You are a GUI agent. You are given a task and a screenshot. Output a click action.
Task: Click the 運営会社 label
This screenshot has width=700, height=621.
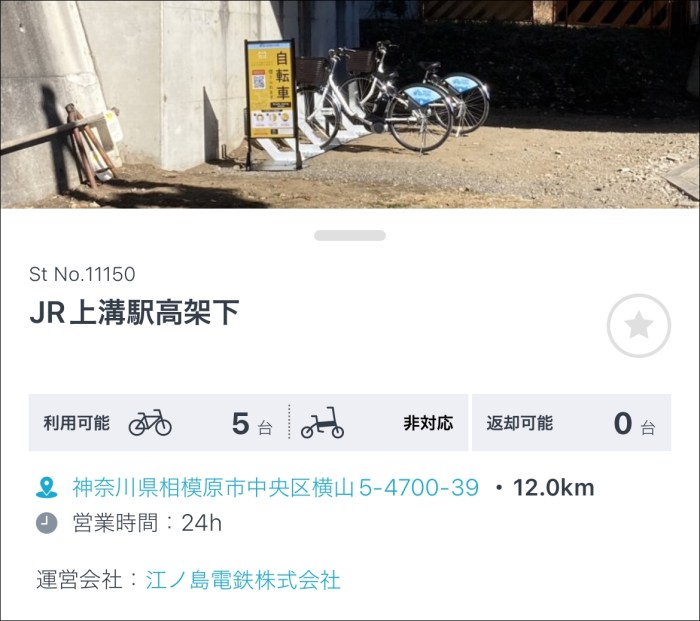79,580
